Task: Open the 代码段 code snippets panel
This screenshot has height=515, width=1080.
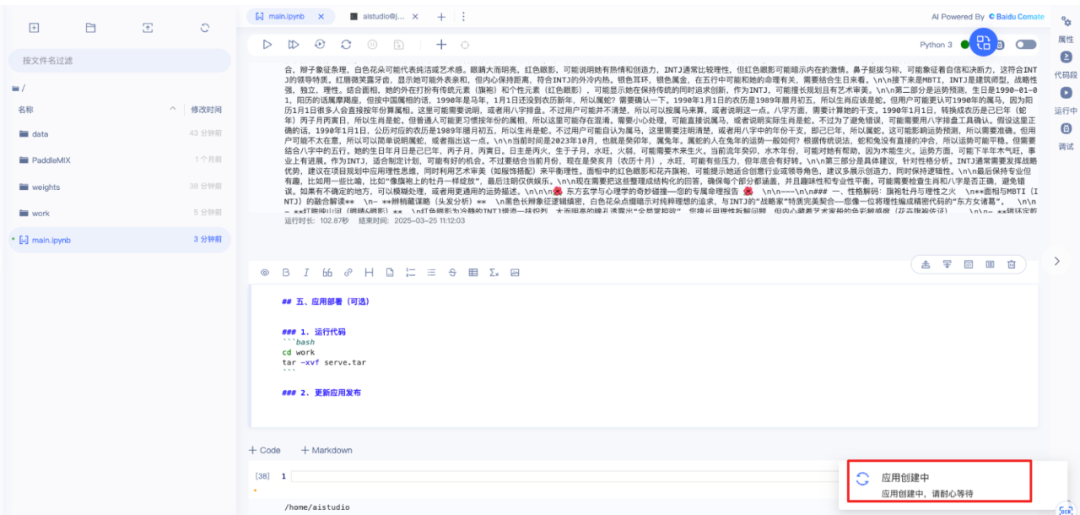Action: [x=1066, y=64]
